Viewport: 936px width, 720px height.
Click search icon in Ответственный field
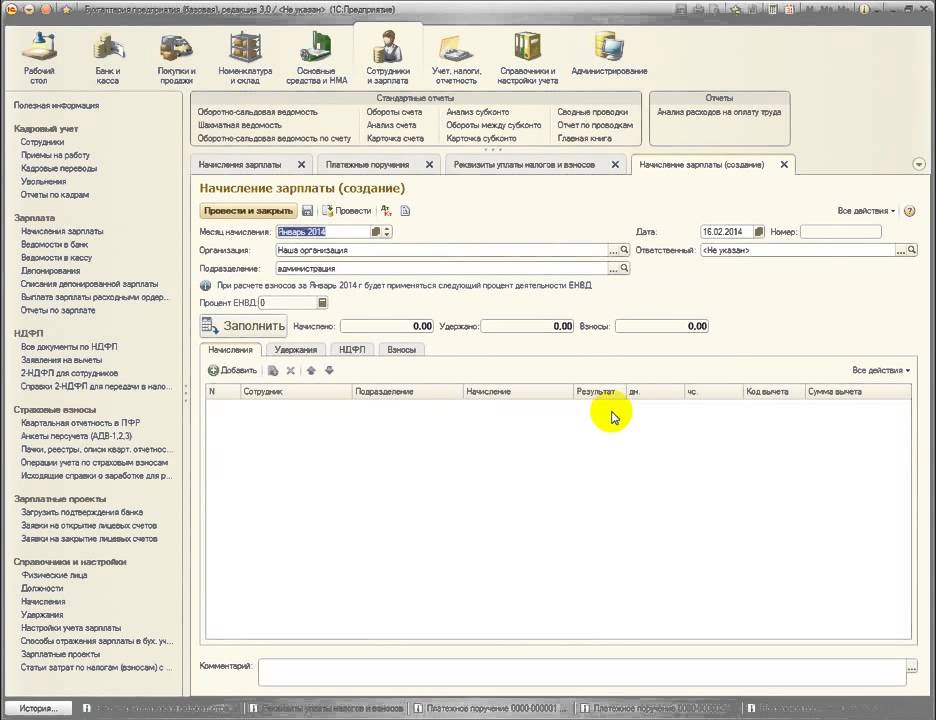pos(912,250)
